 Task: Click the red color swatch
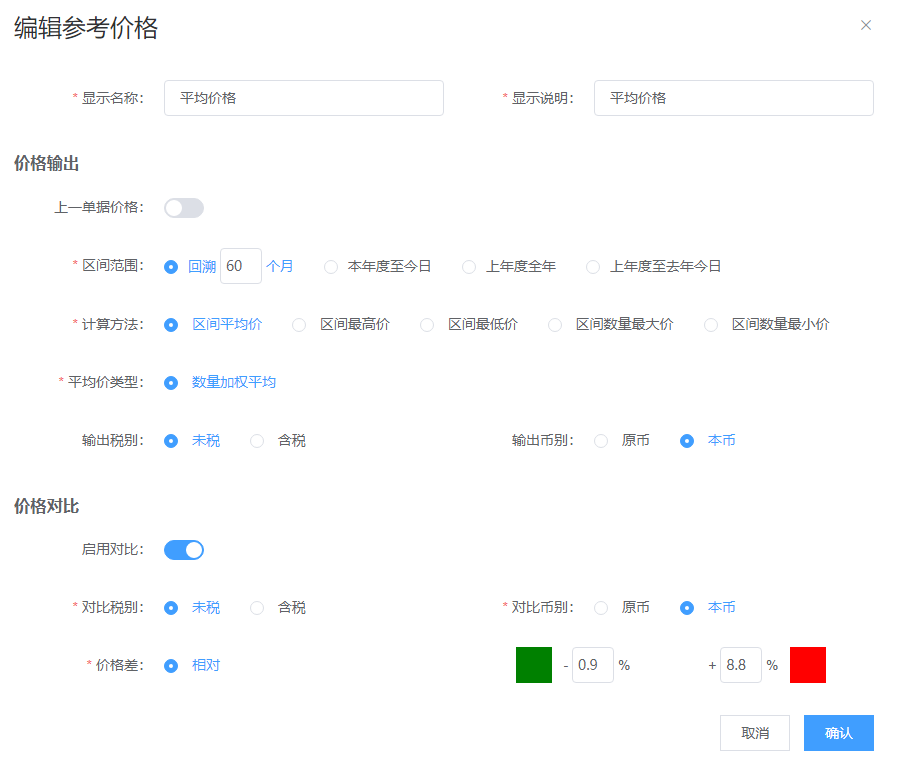pos(808,665)
